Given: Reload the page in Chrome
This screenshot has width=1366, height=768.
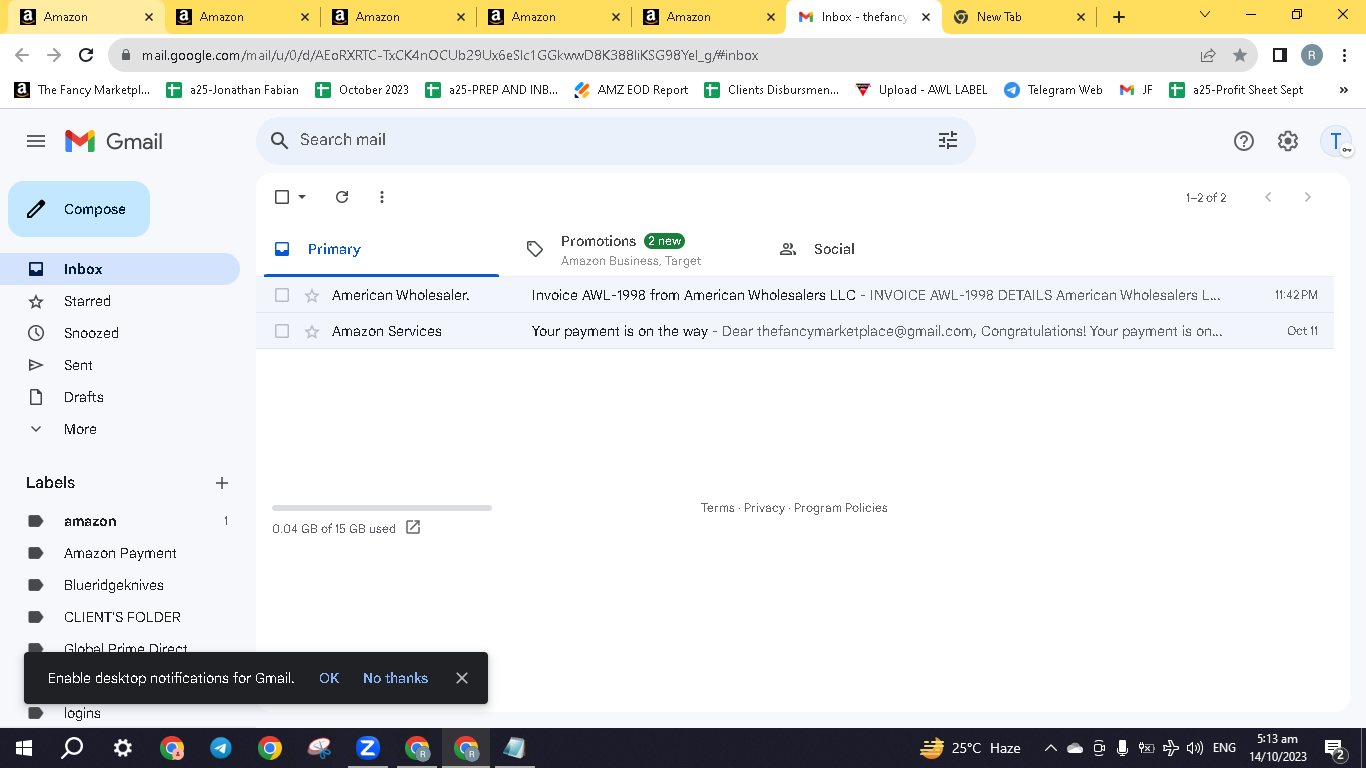Looking at the screenshot, I should point(86,56).
